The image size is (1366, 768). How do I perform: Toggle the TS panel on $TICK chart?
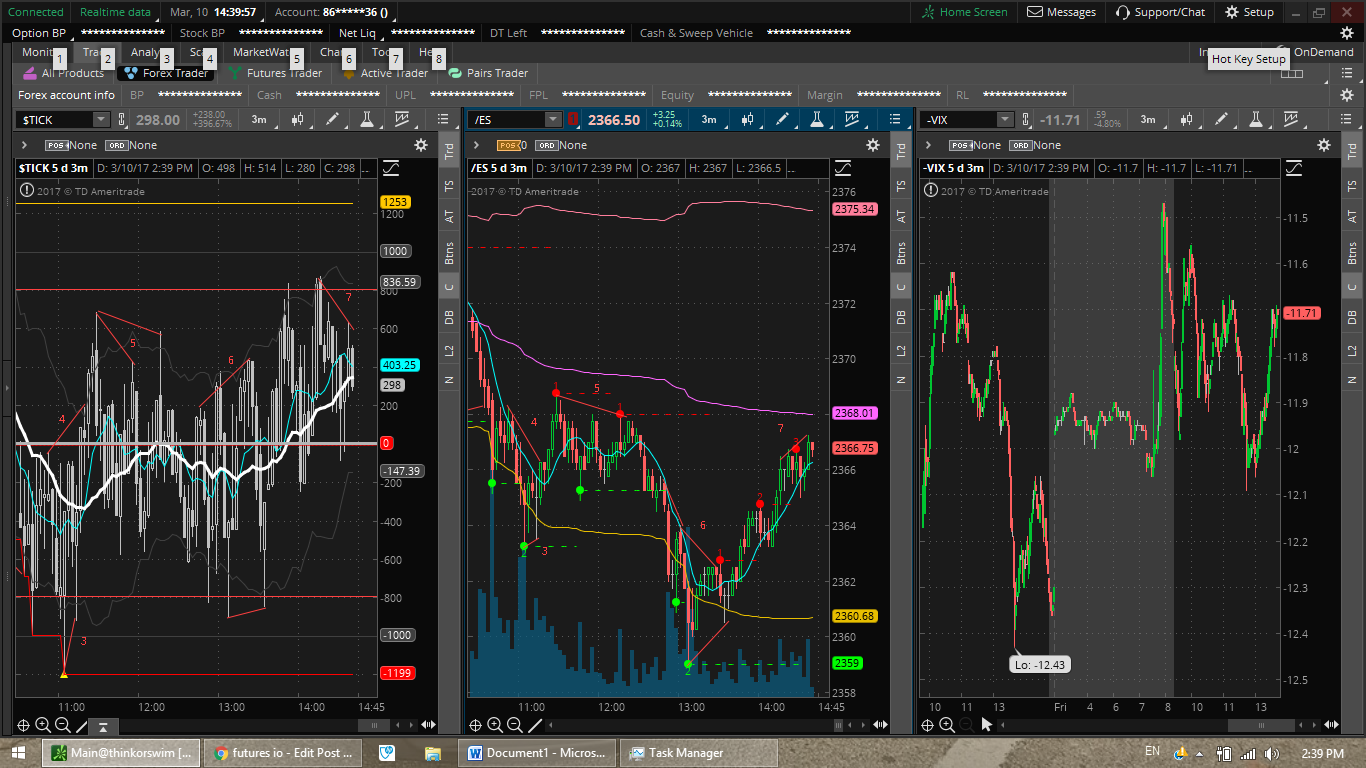(449, 185)
